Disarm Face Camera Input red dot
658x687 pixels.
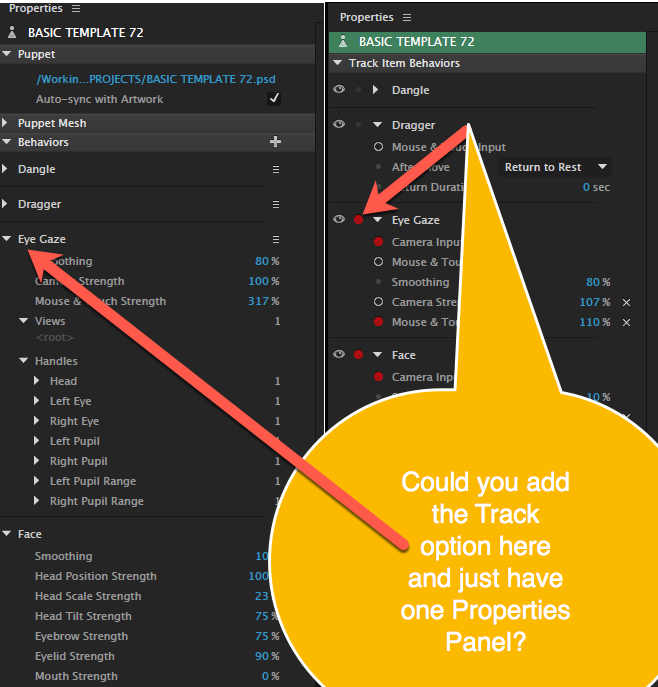[379, 376]
